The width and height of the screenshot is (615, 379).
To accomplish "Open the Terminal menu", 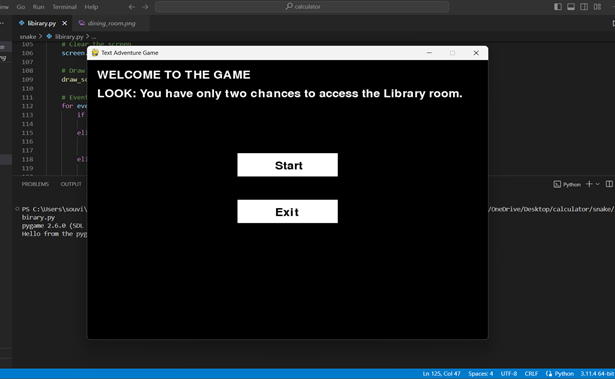I will pos(64,7).
